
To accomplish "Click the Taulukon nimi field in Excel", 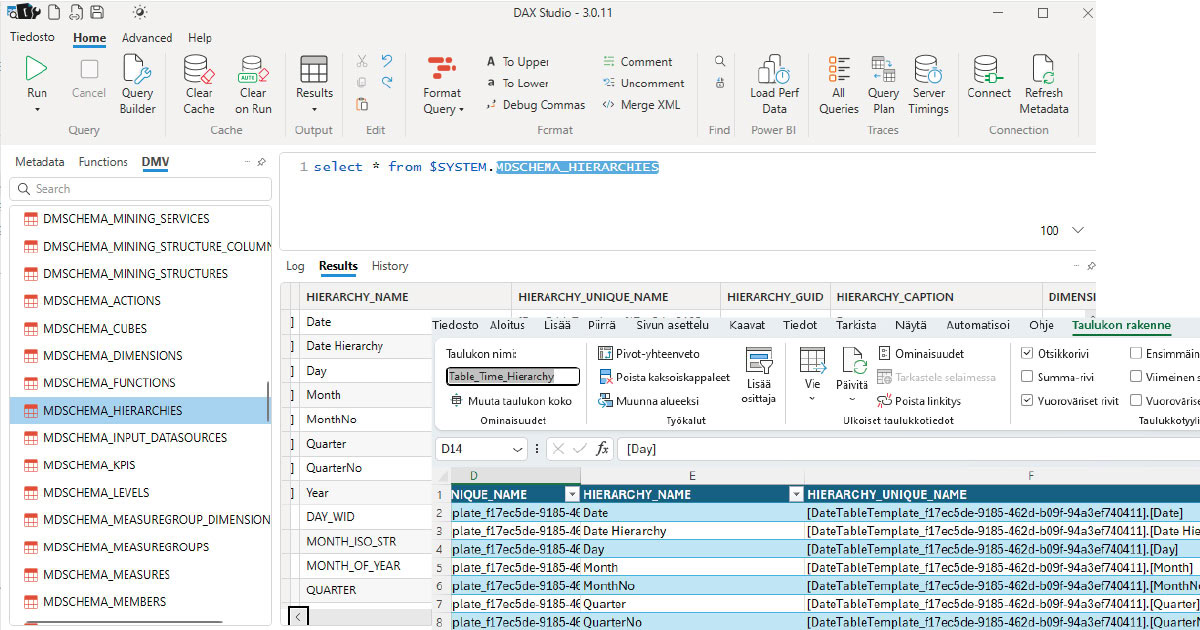I will click(513, 376).
